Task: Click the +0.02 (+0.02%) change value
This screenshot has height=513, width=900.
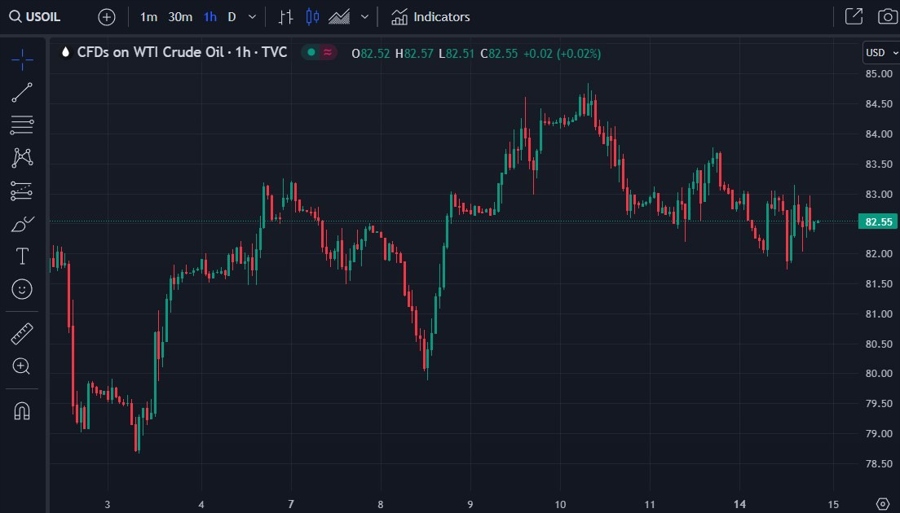Action: point(562,53)
